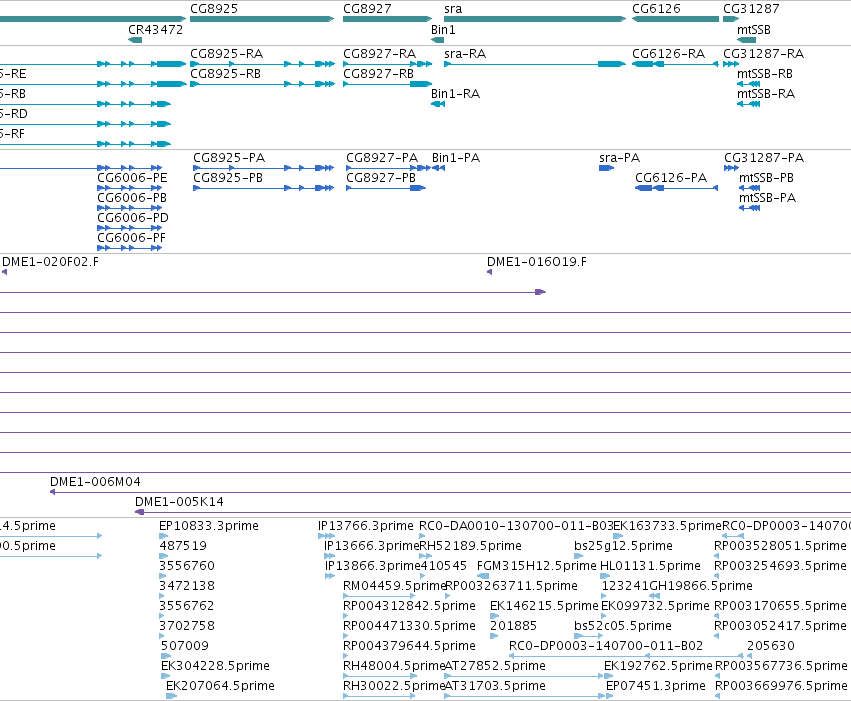
Task: Click the EP10833.3prime feature label
Action: click(209, 526)
